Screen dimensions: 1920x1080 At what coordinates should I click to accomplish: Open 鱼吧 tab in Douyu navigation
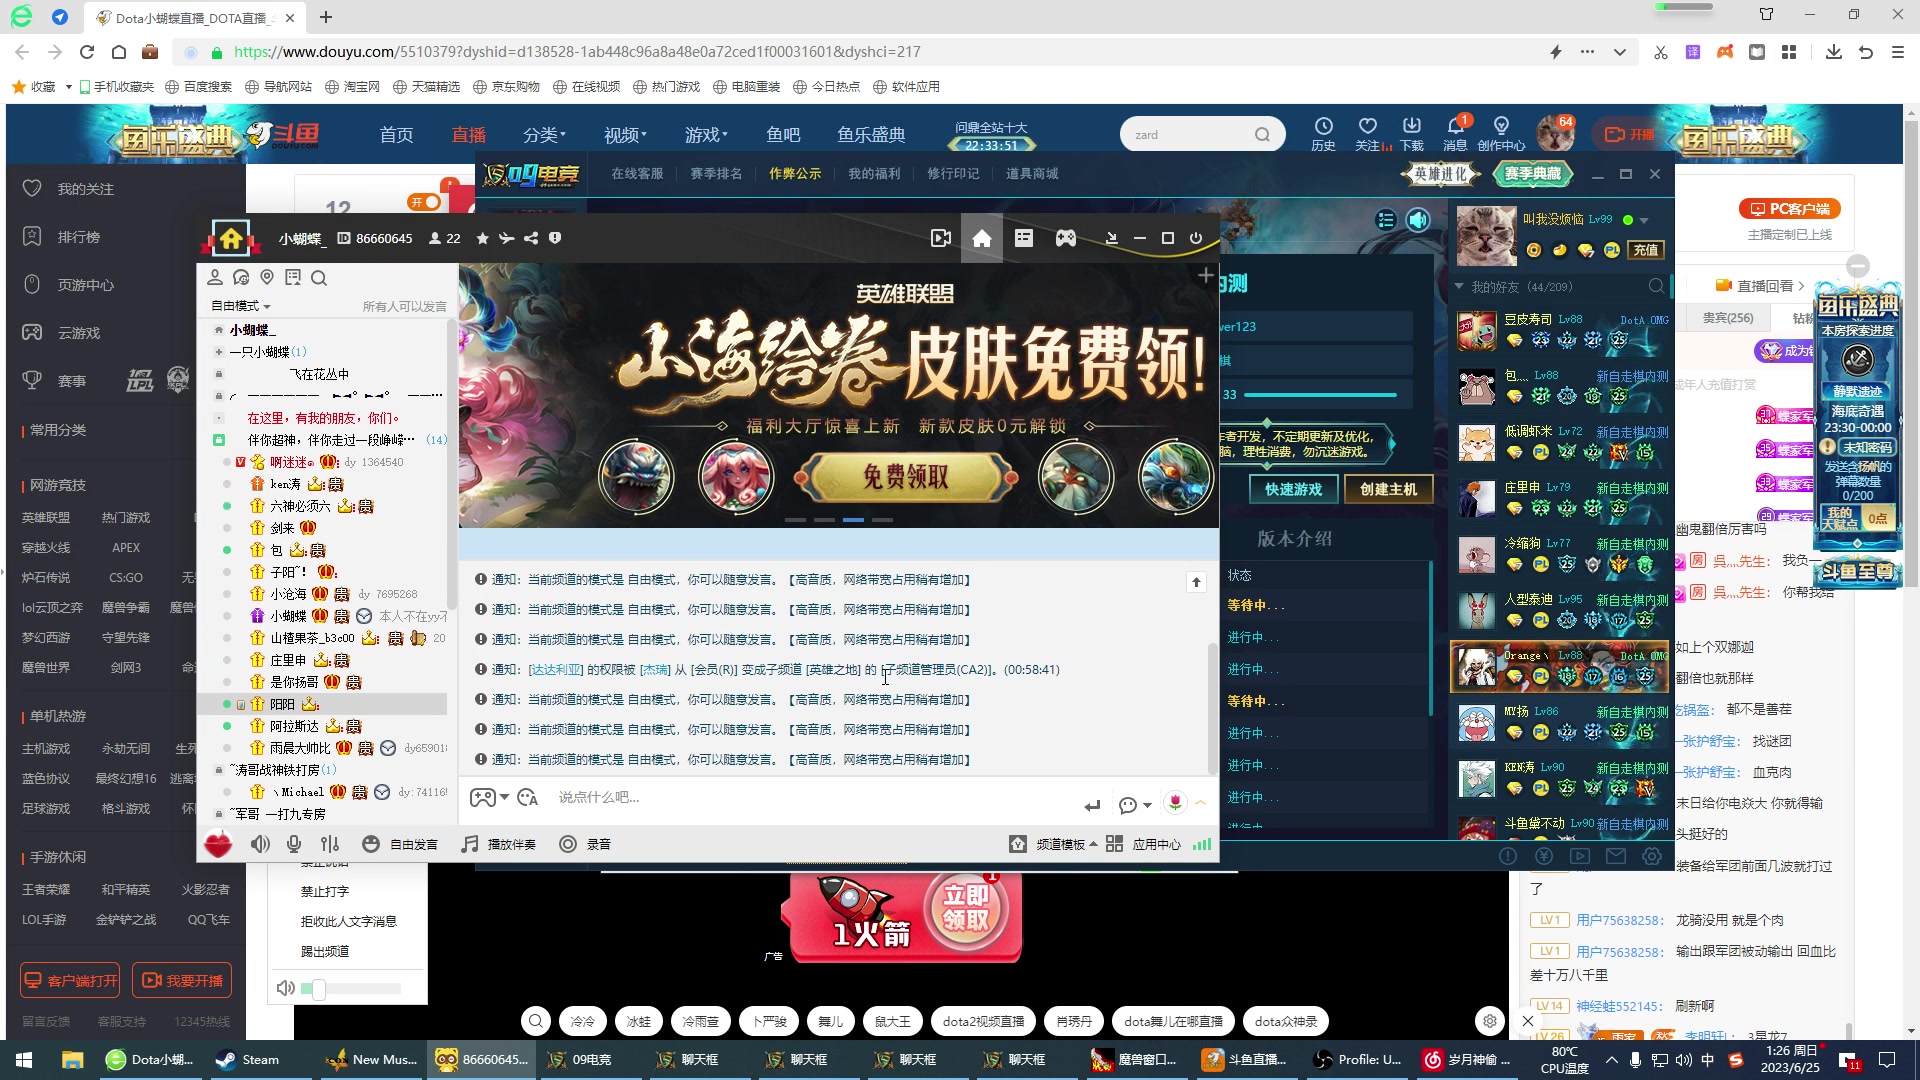(783, 135)
